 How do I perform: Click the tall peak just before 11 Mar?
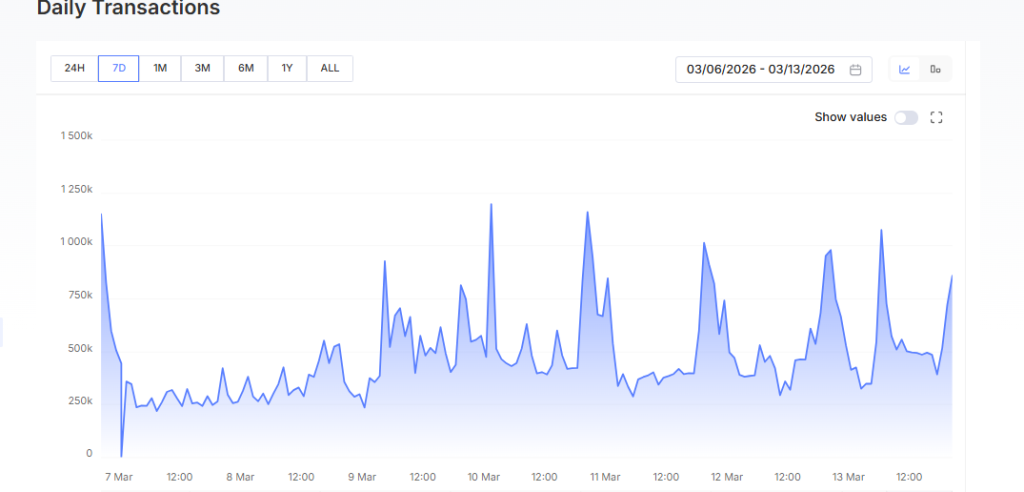(587, 212)
